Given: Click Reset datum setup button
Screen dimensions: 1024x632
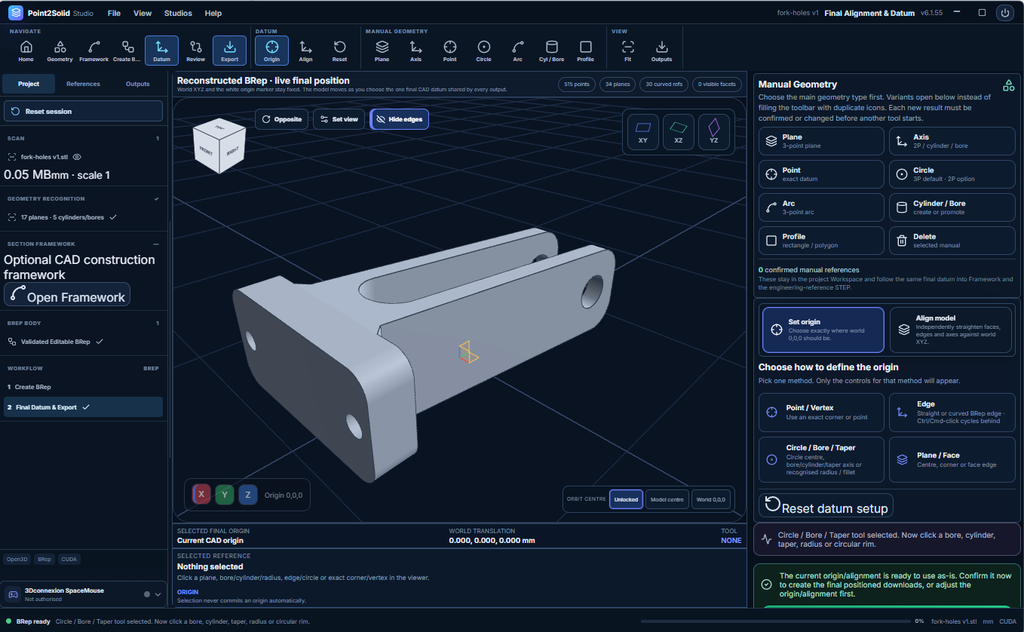Looking at the screenshot, I should click(x=826, y=506).
